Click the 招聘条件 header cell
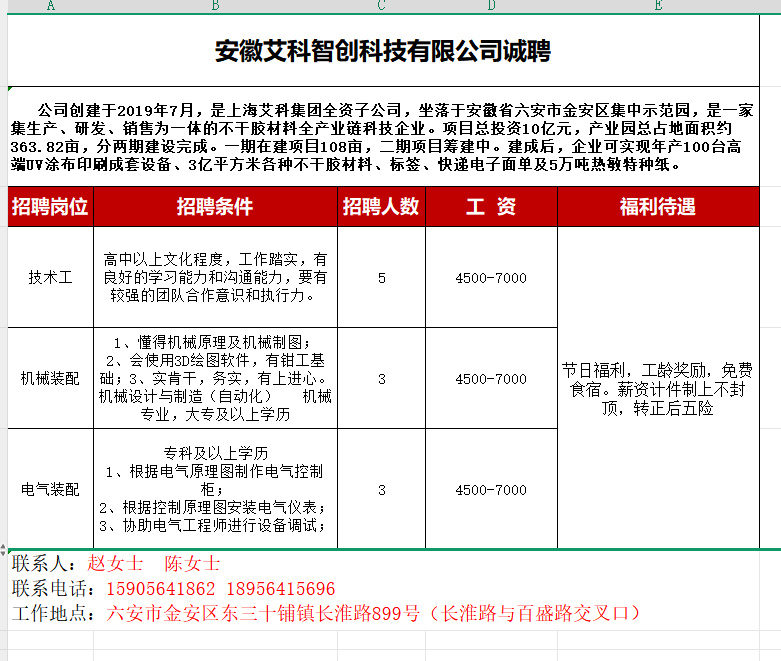This screenshot has height=661, width=781. [215, 207]
